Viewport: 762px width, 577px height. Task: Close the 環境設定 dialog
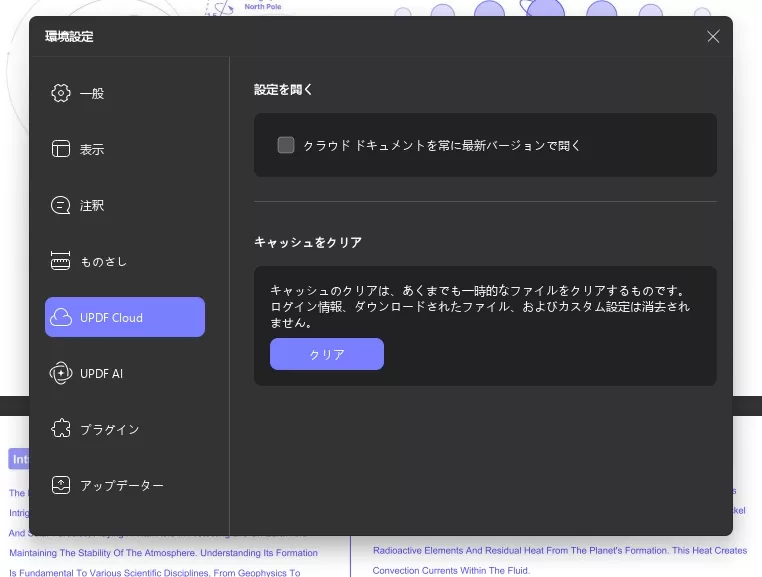click(x=713, y=36)
